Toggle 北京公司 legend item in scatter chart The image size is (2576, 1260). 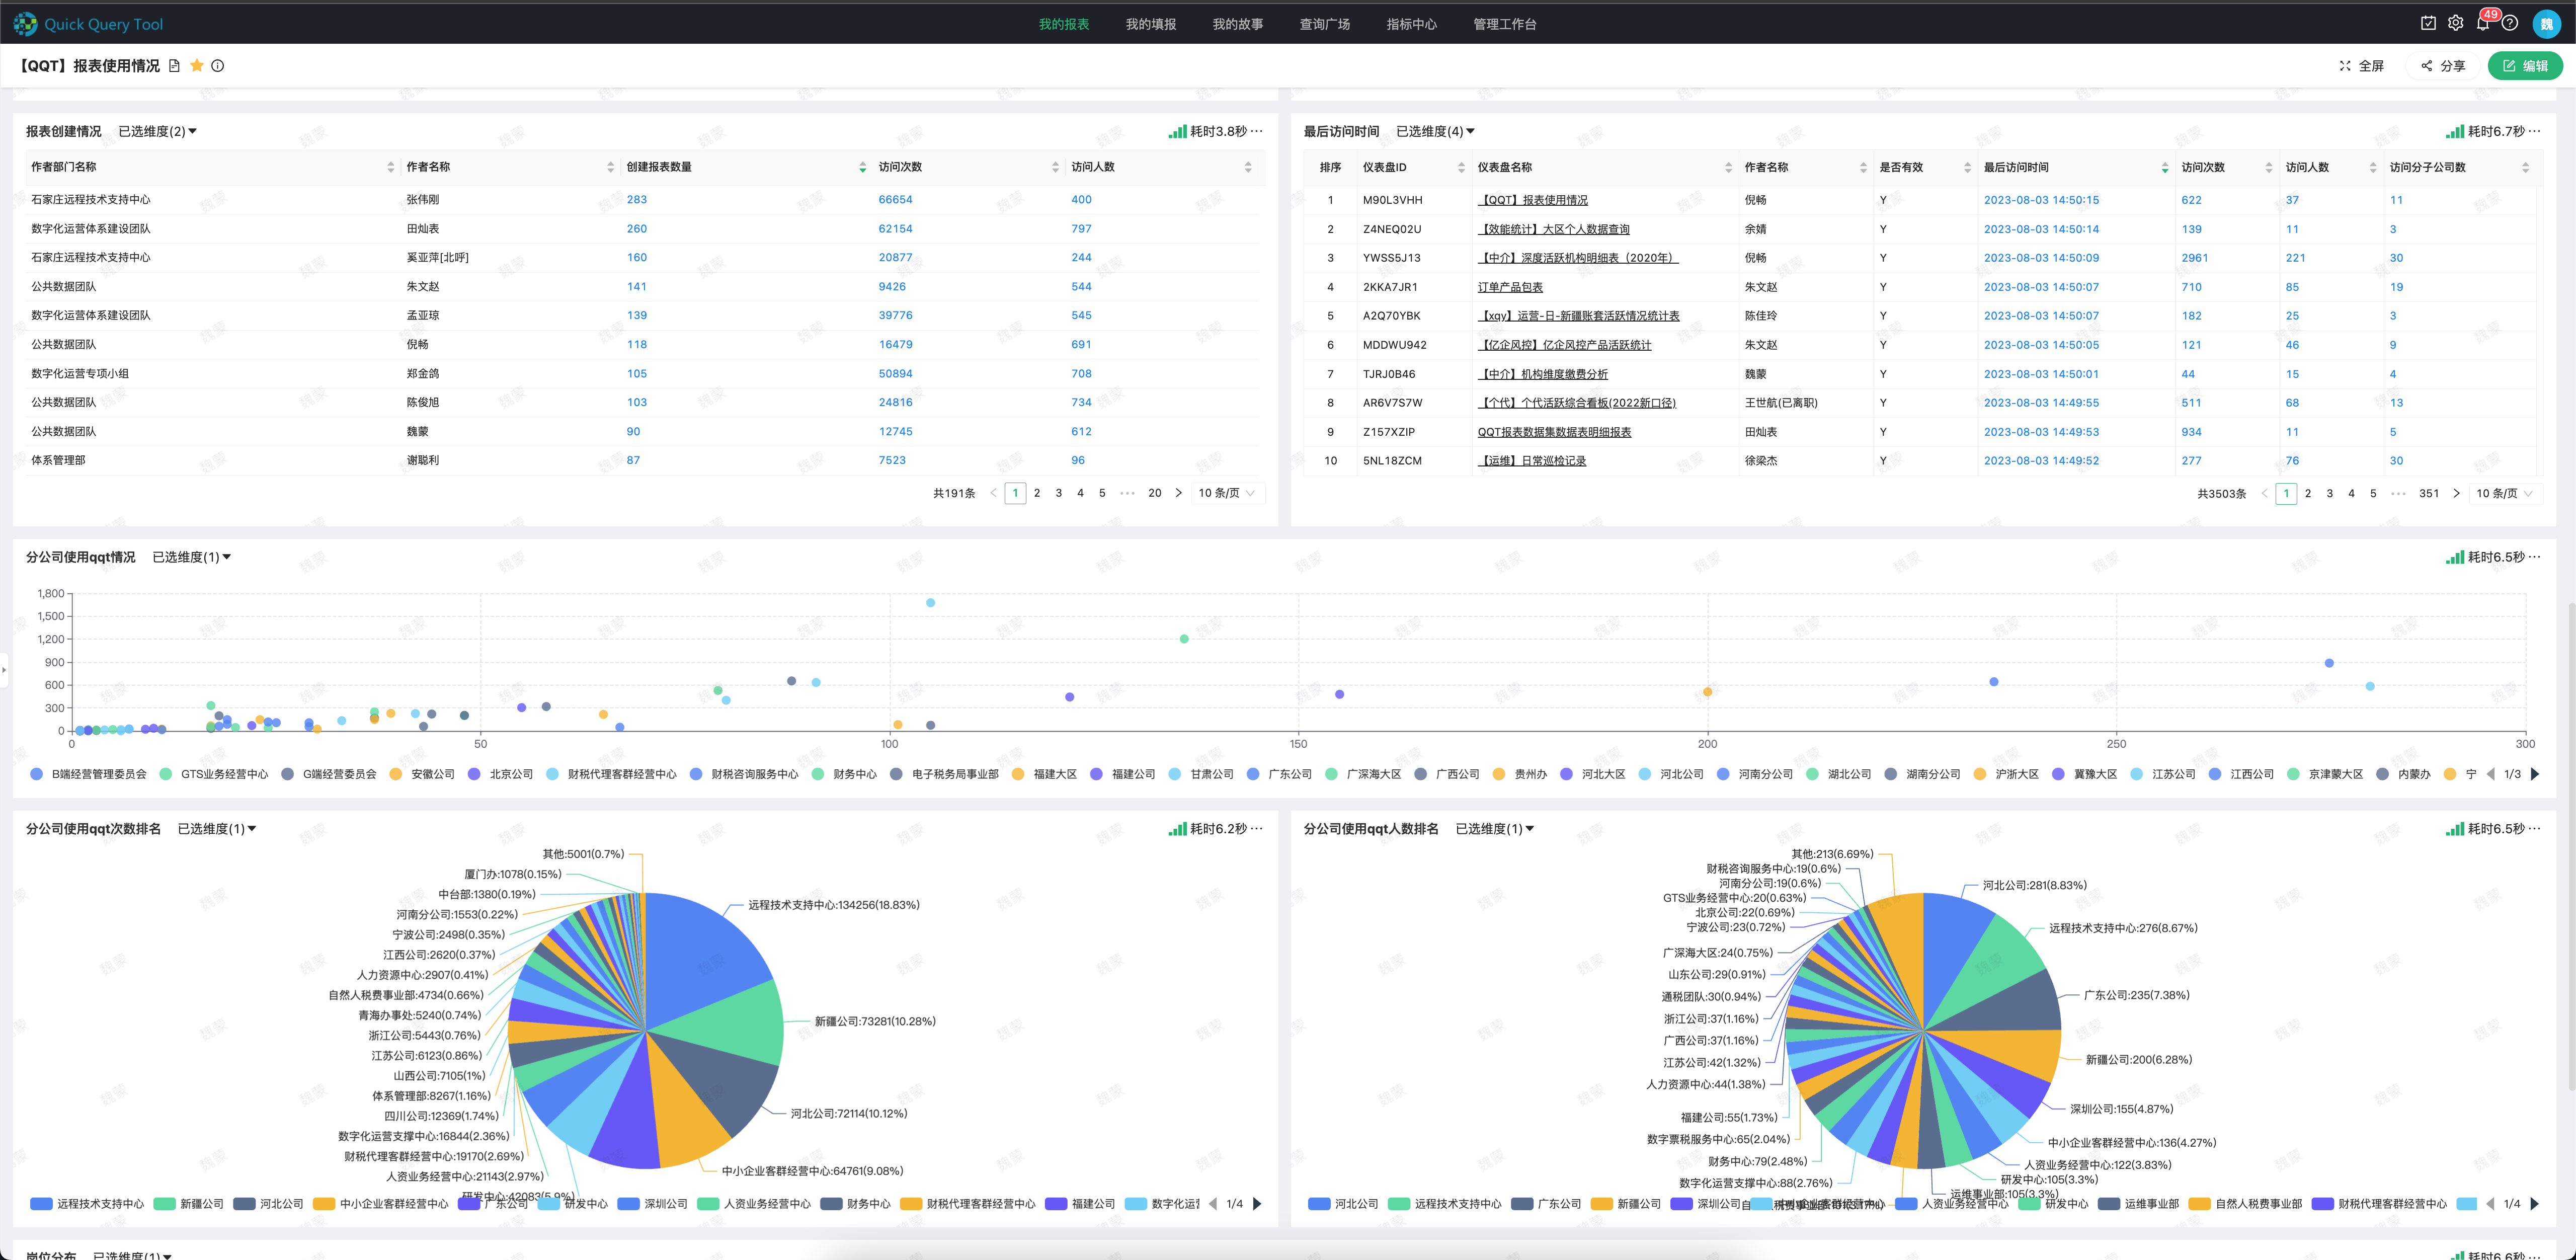500,774
